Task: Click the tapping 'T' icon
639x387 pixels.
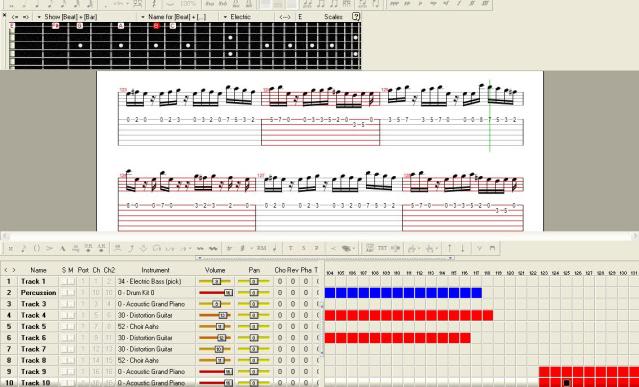Action: pos(291,248)
